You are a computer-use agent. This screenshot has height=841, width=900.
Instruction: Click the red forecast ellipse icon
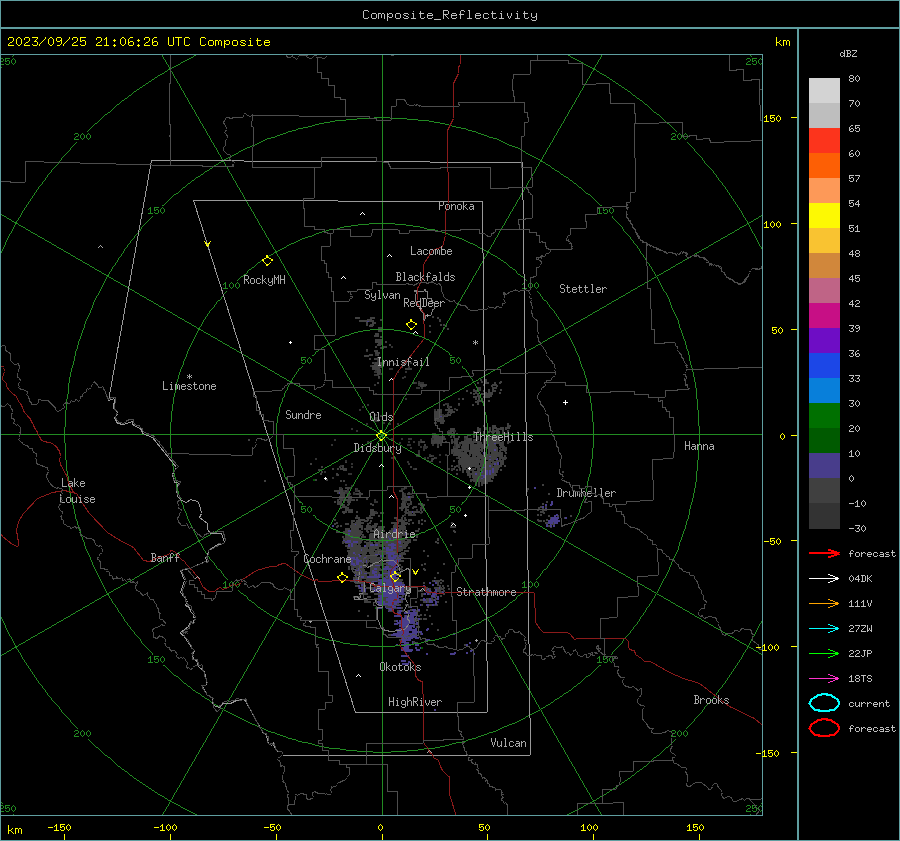[824, 728]
